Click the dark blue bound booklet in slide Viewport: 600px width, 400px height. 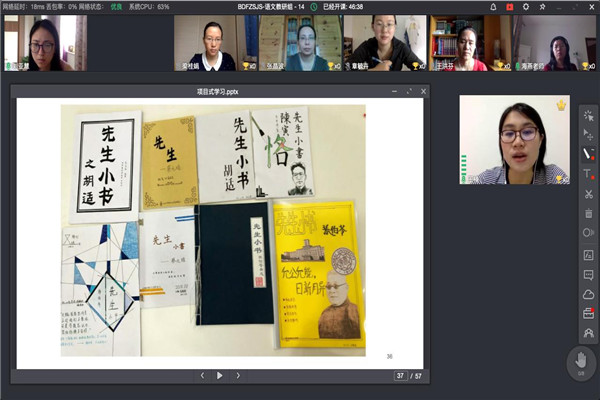coord(235,264)
